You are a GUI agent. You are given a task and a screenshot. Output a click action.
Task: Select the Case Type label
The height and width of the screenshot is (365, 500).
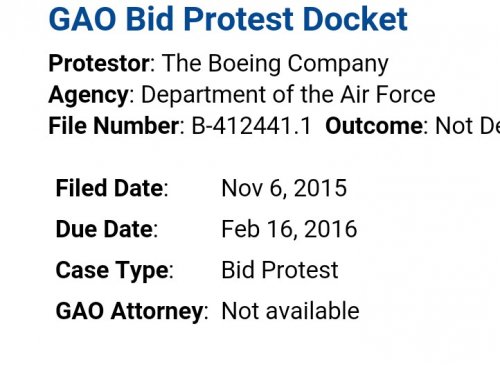[x=112, y=271]
